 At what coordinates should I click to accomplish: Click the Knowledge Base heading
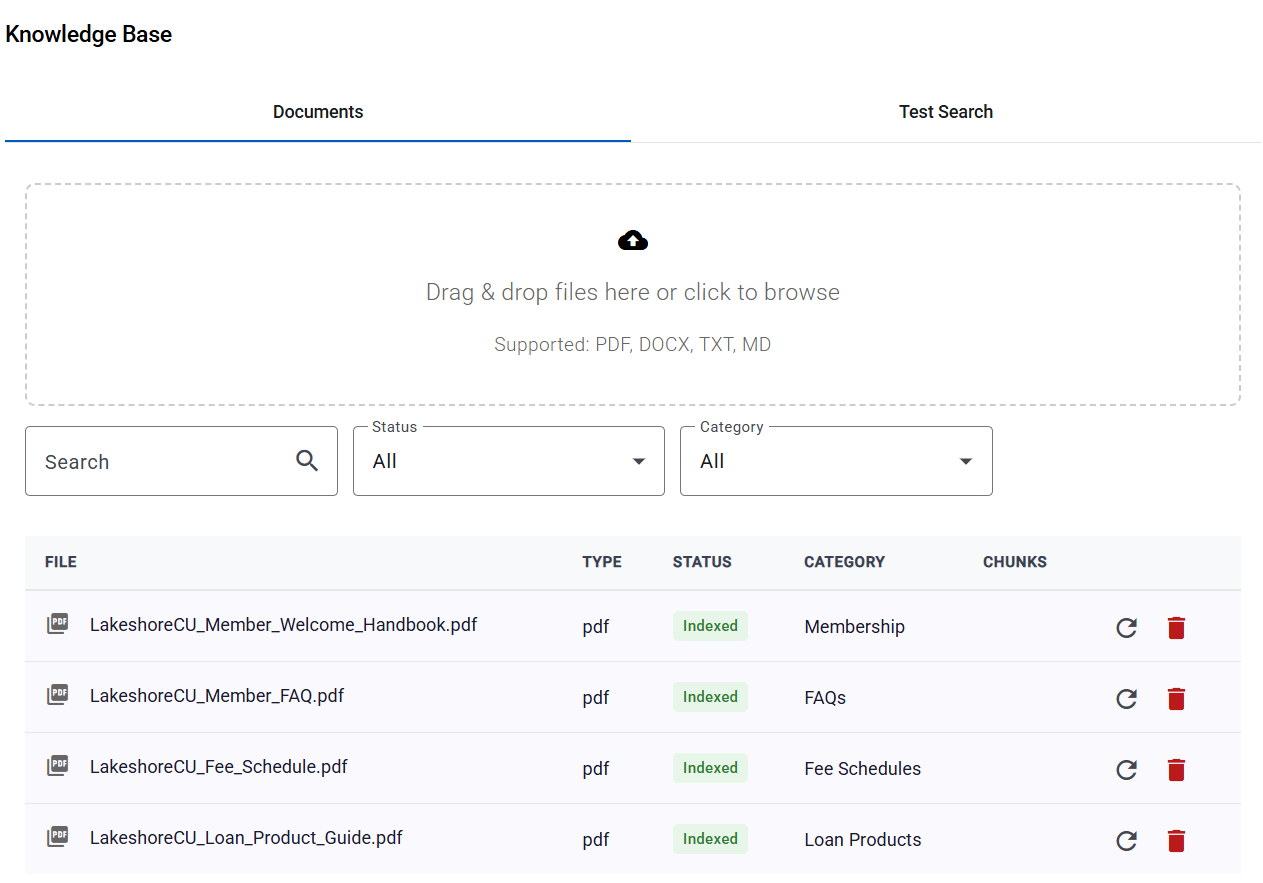click(89, 34)
